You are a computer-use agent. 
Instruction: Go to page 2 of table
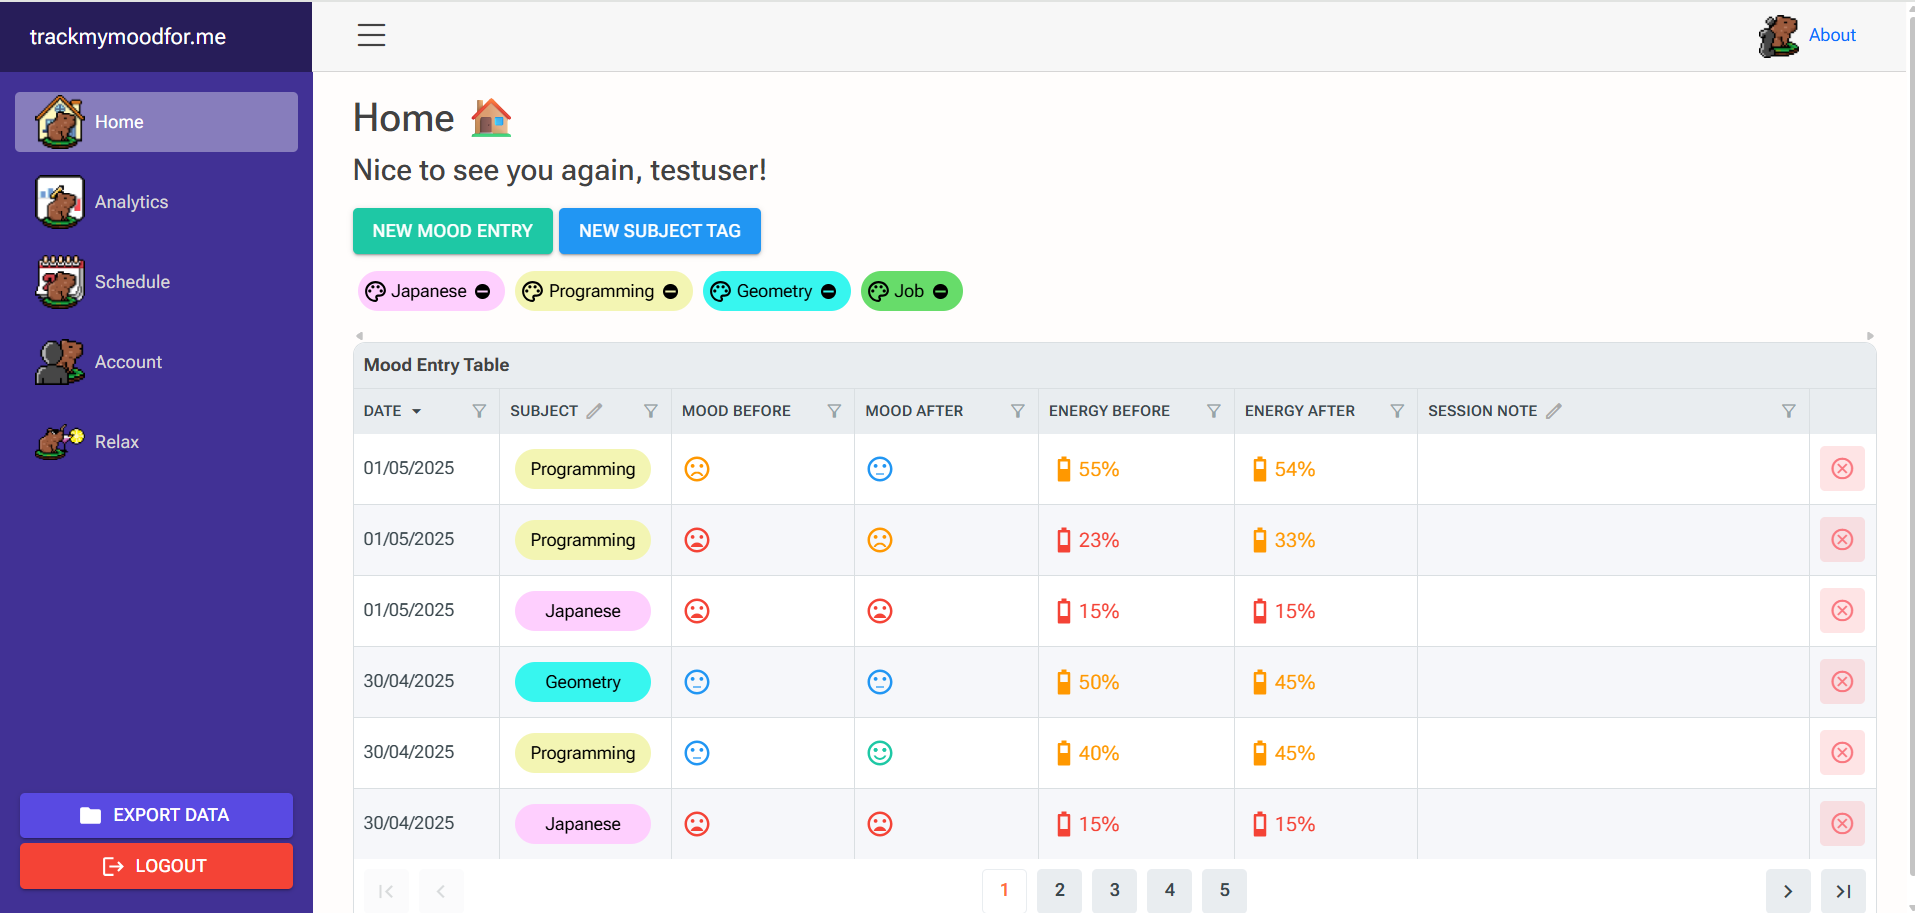pos(1060,890)
